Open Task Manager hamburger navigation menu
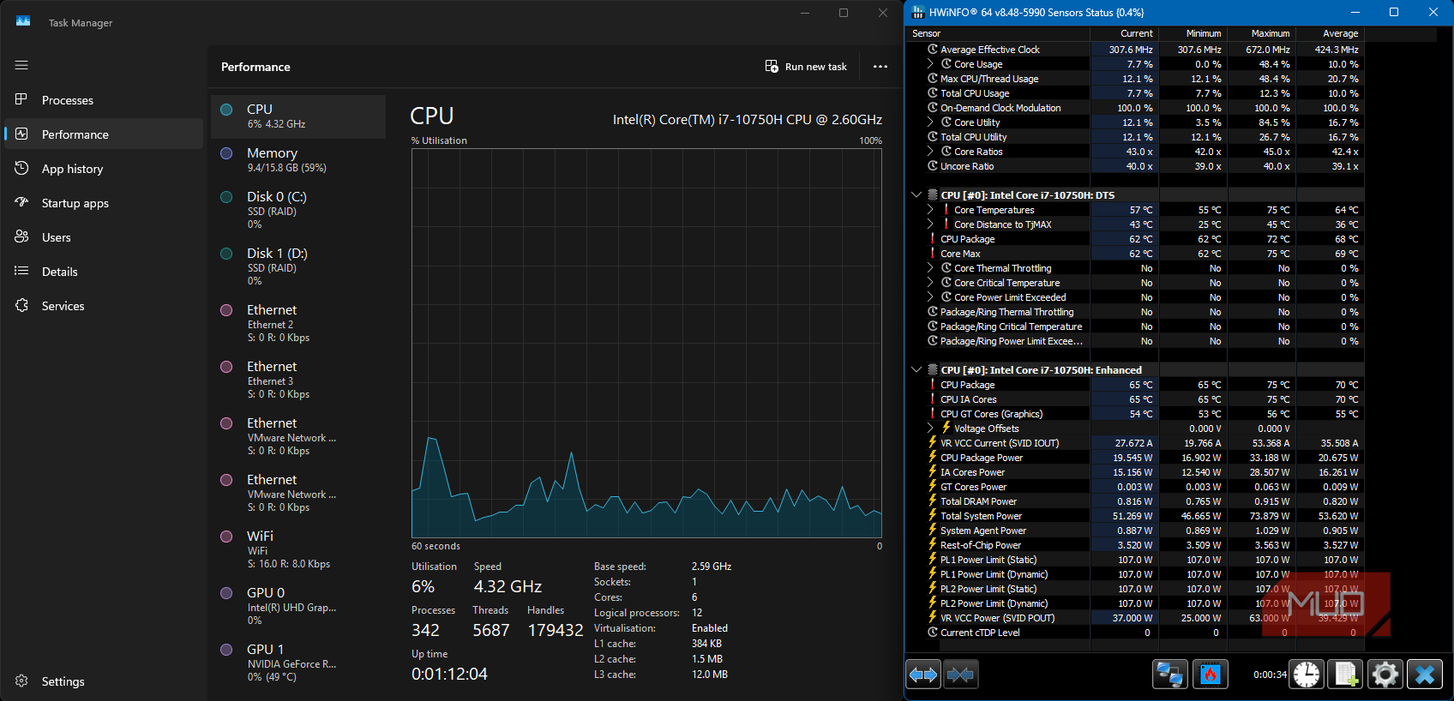The width and height of the screenshot is (1454, 701). coord(22,65)
